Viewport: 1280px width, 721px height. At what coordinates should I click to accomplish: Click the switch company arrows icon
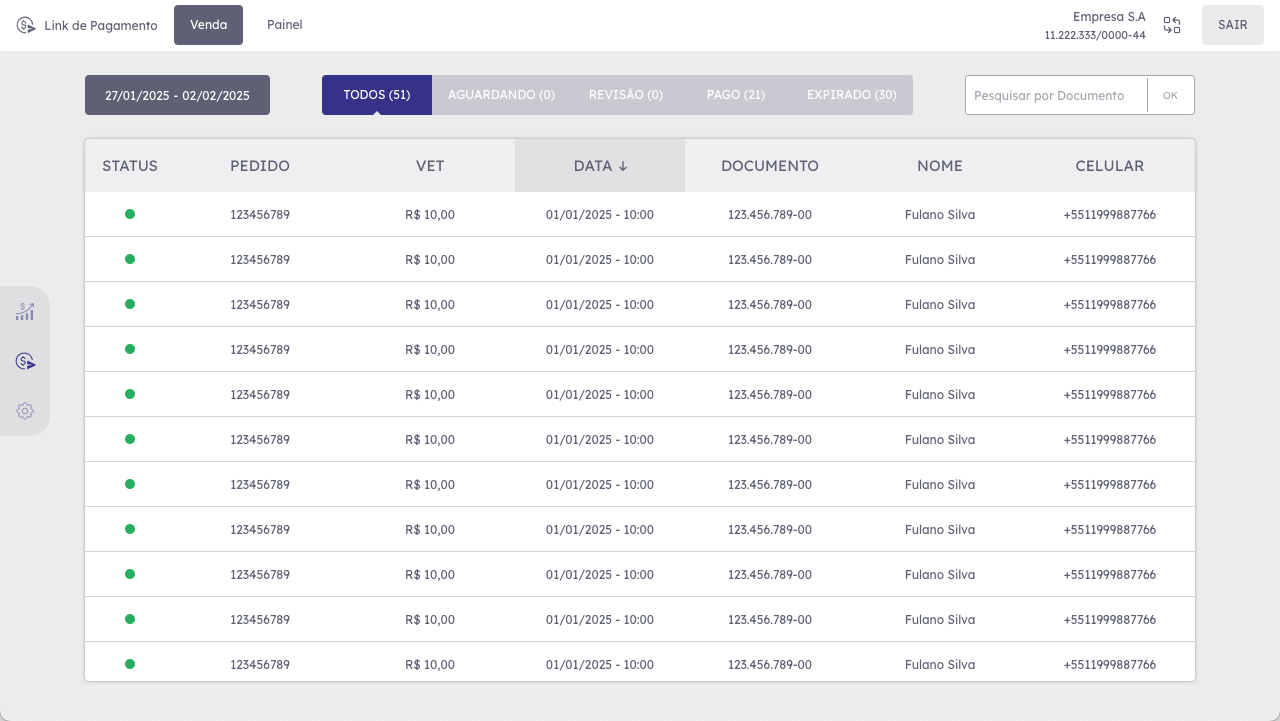coord(1172,25)
